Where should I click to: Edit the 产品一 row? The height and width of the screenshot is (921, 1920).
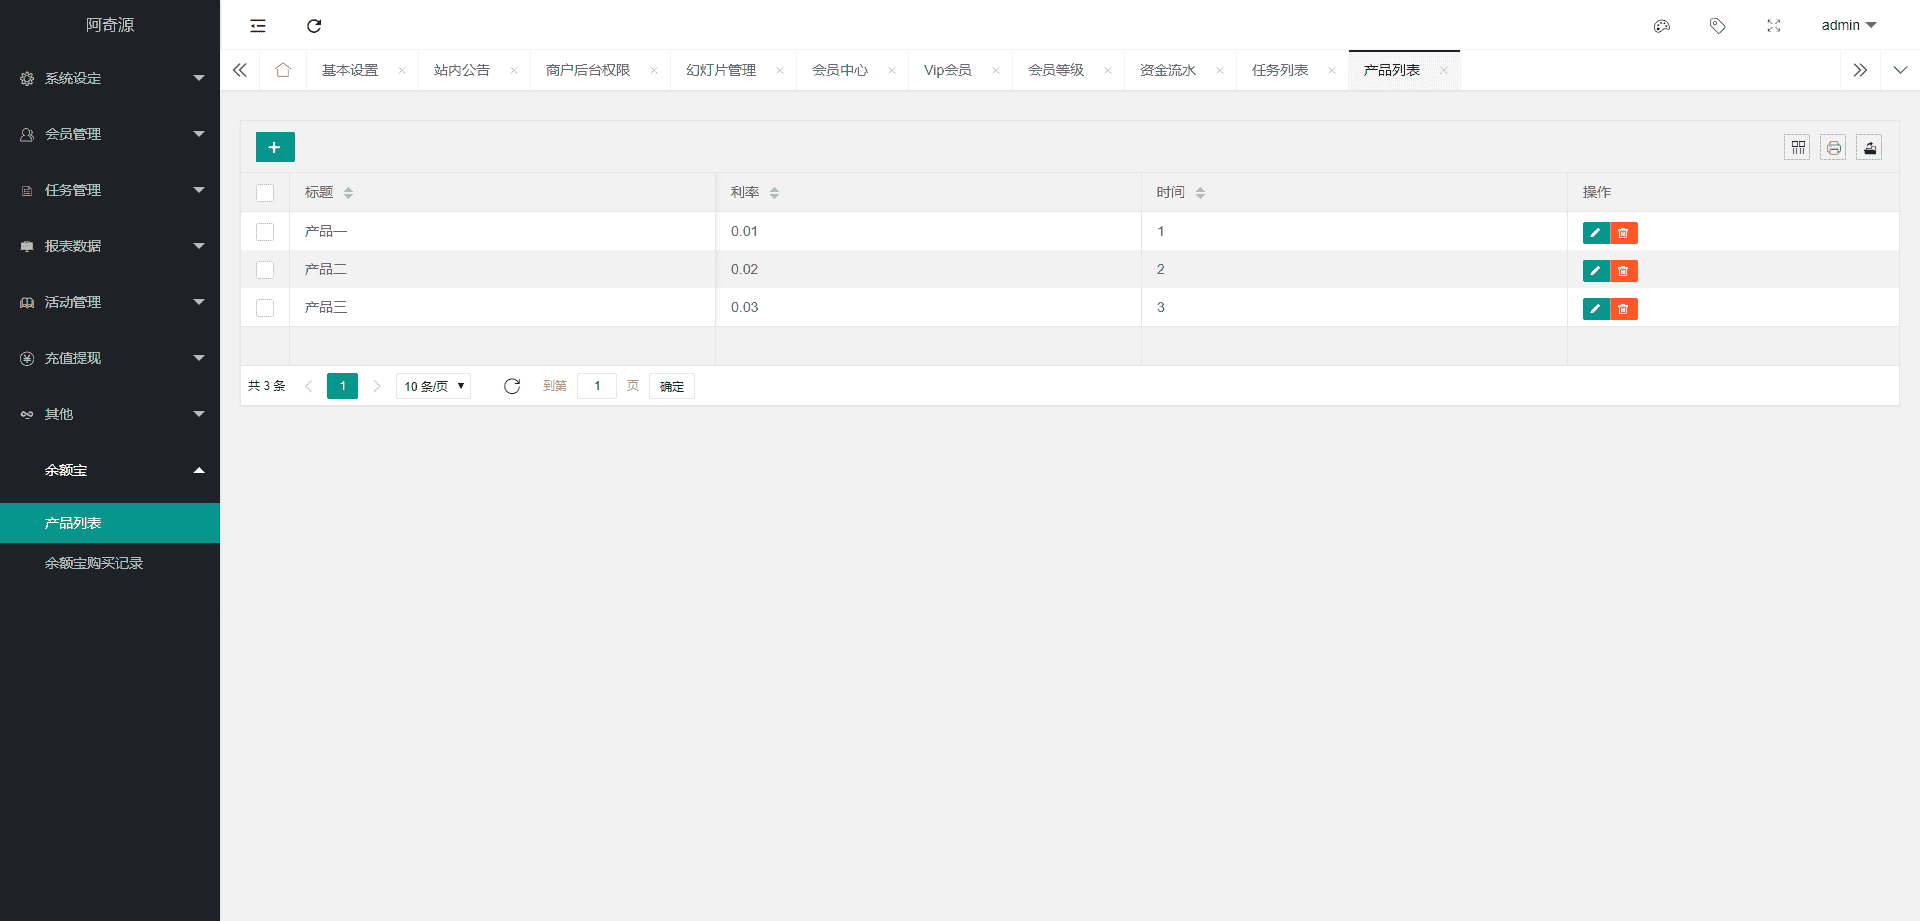pos(1595,233)
